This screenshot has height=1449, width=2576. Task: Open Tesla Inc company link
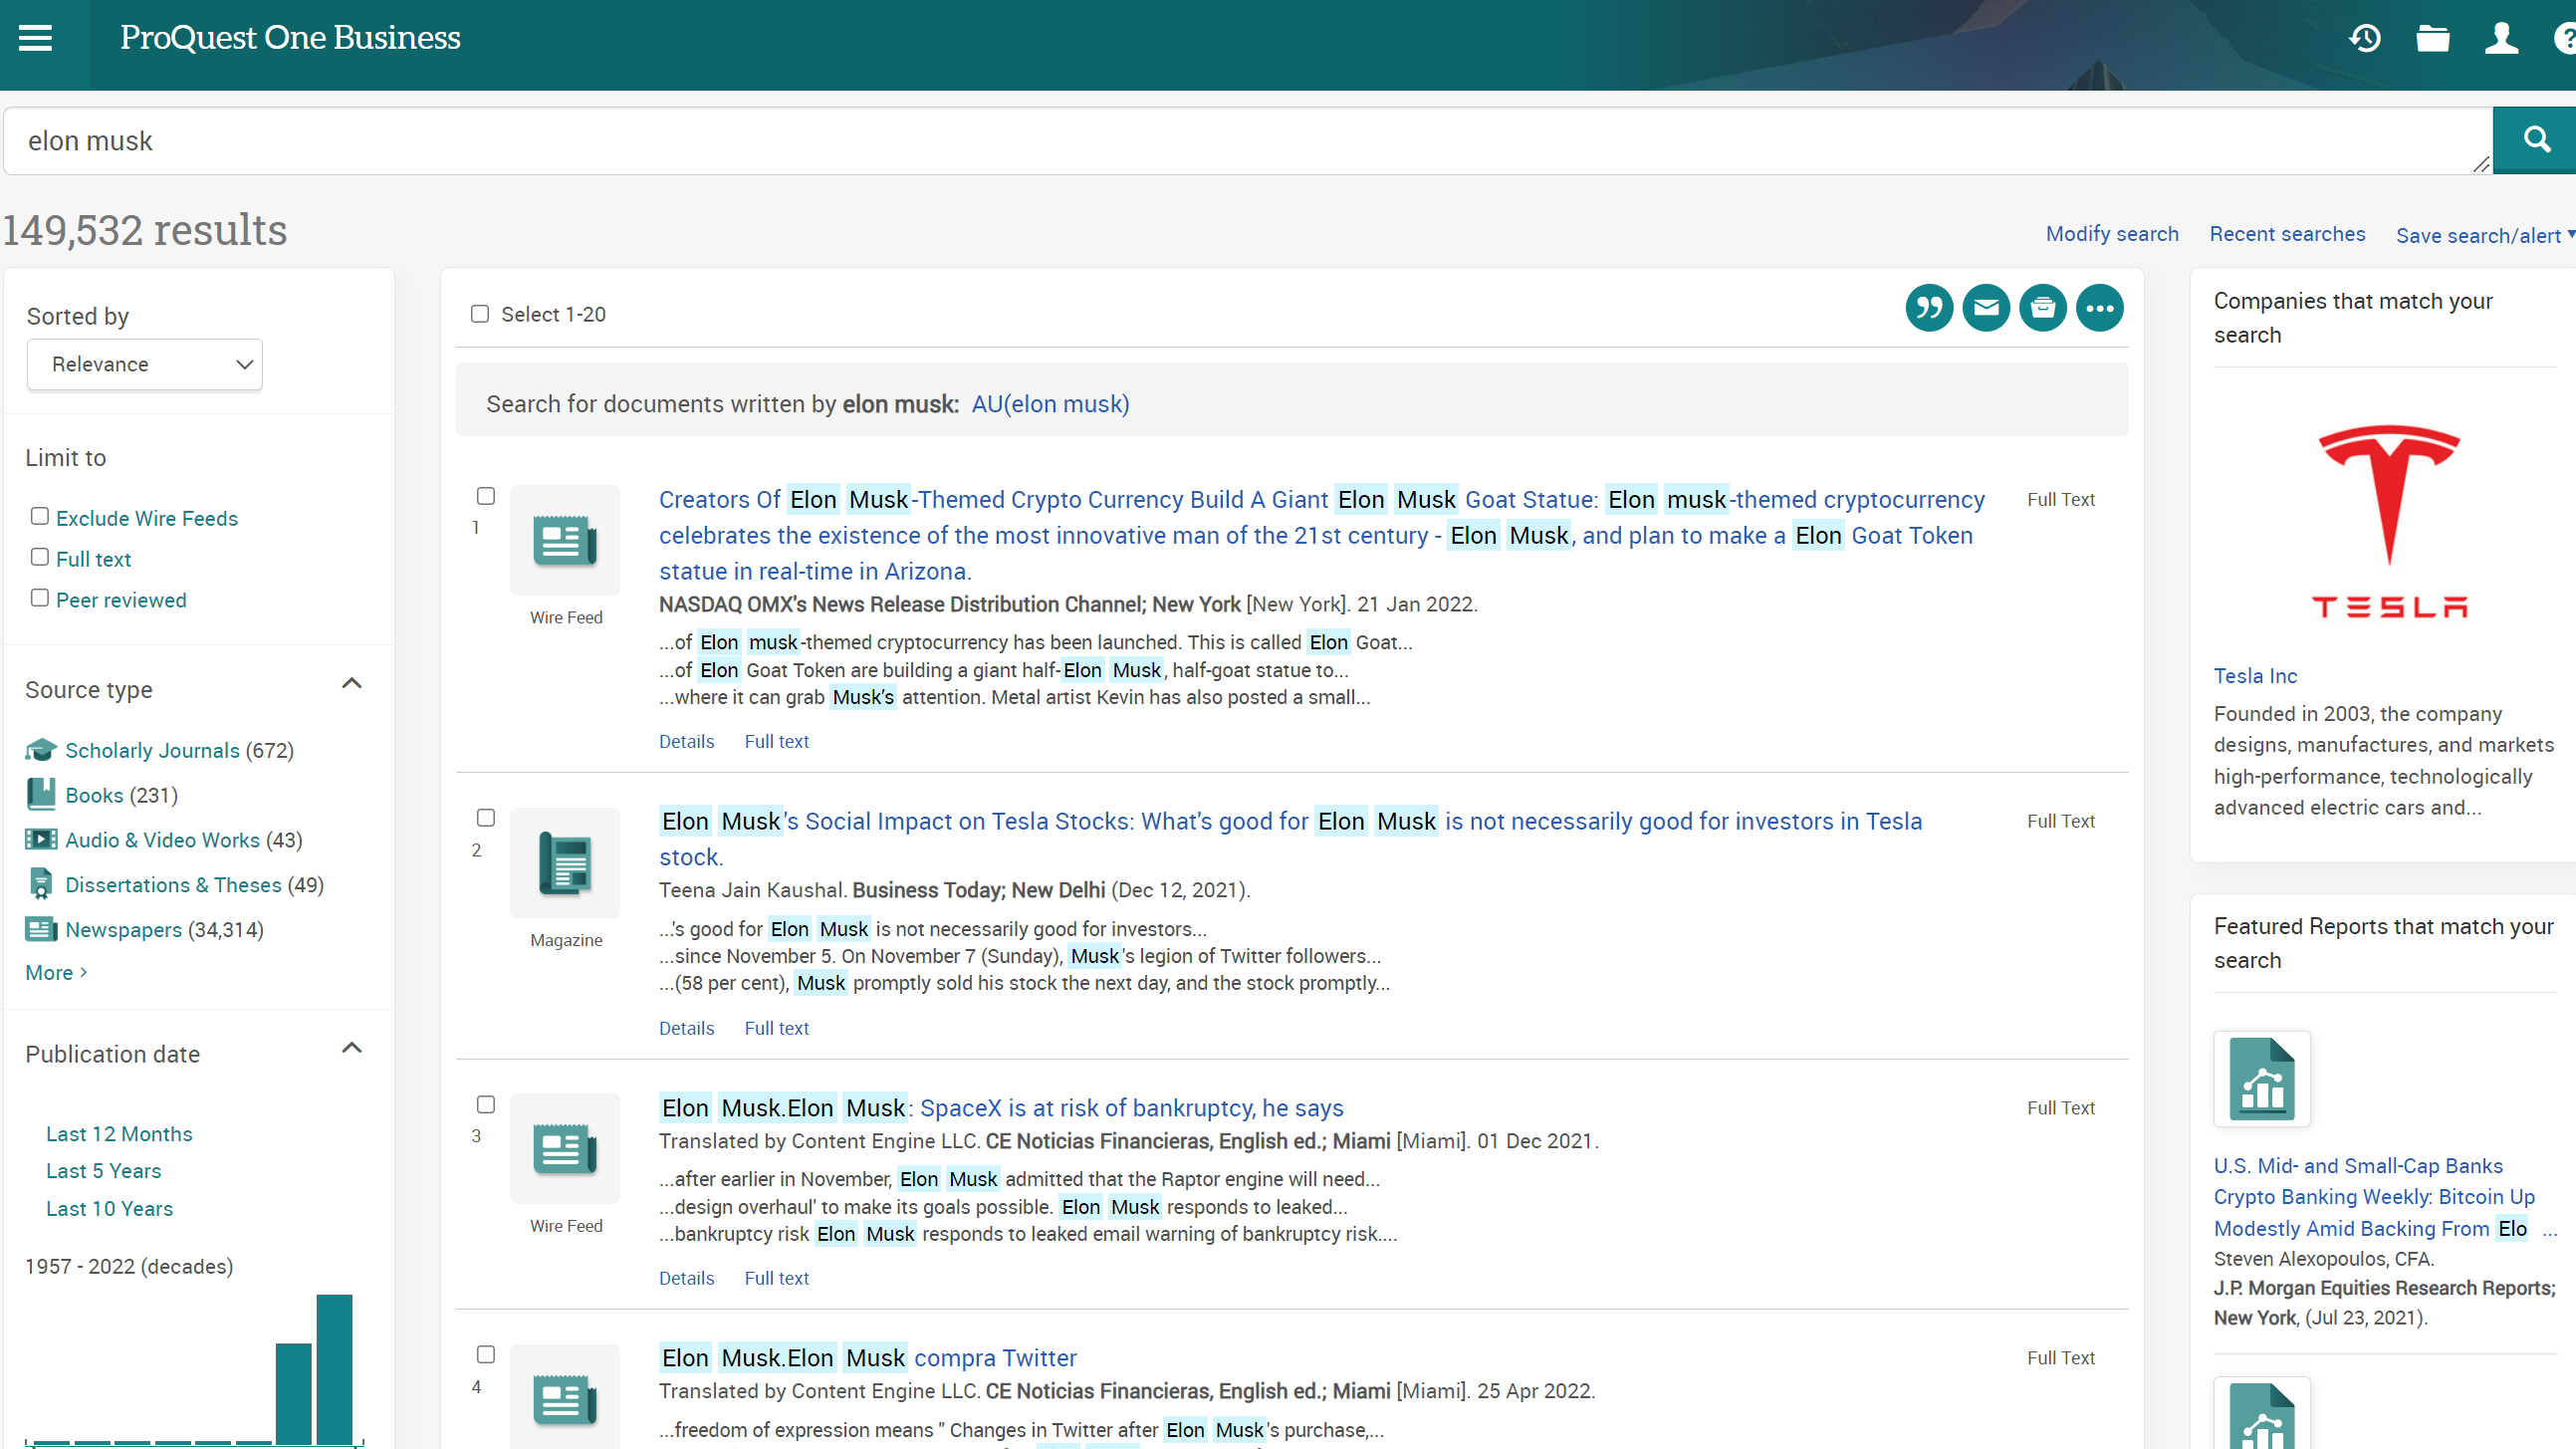pyautogui.click(x=2255, y=676)
